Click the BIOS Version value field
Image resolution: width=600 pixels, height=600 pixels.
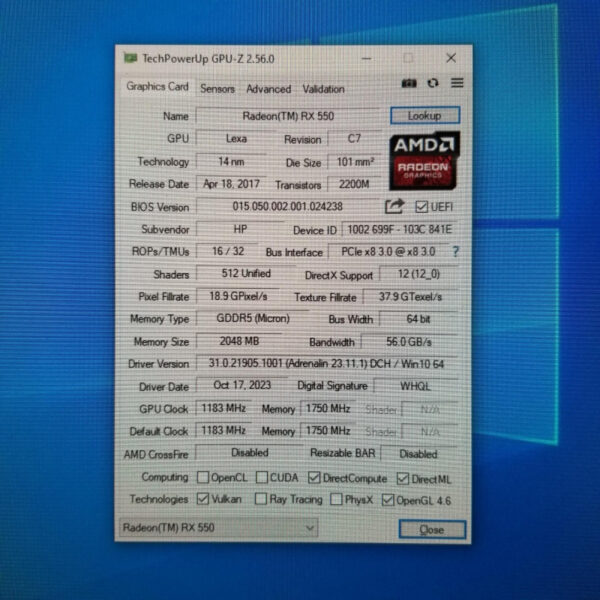coord(288,207)
